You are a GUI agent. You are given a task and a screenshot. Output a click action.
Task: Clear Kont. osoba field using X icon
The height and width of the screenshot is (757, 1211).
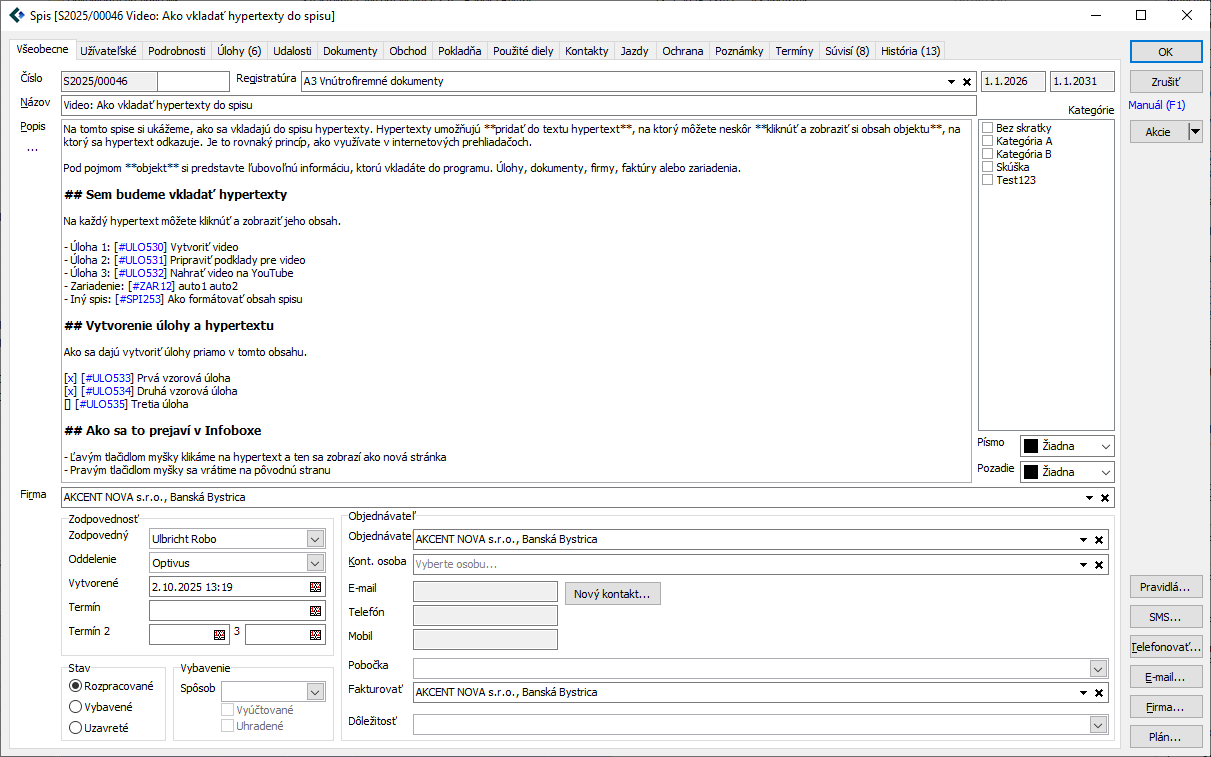tap(1099, 565)
